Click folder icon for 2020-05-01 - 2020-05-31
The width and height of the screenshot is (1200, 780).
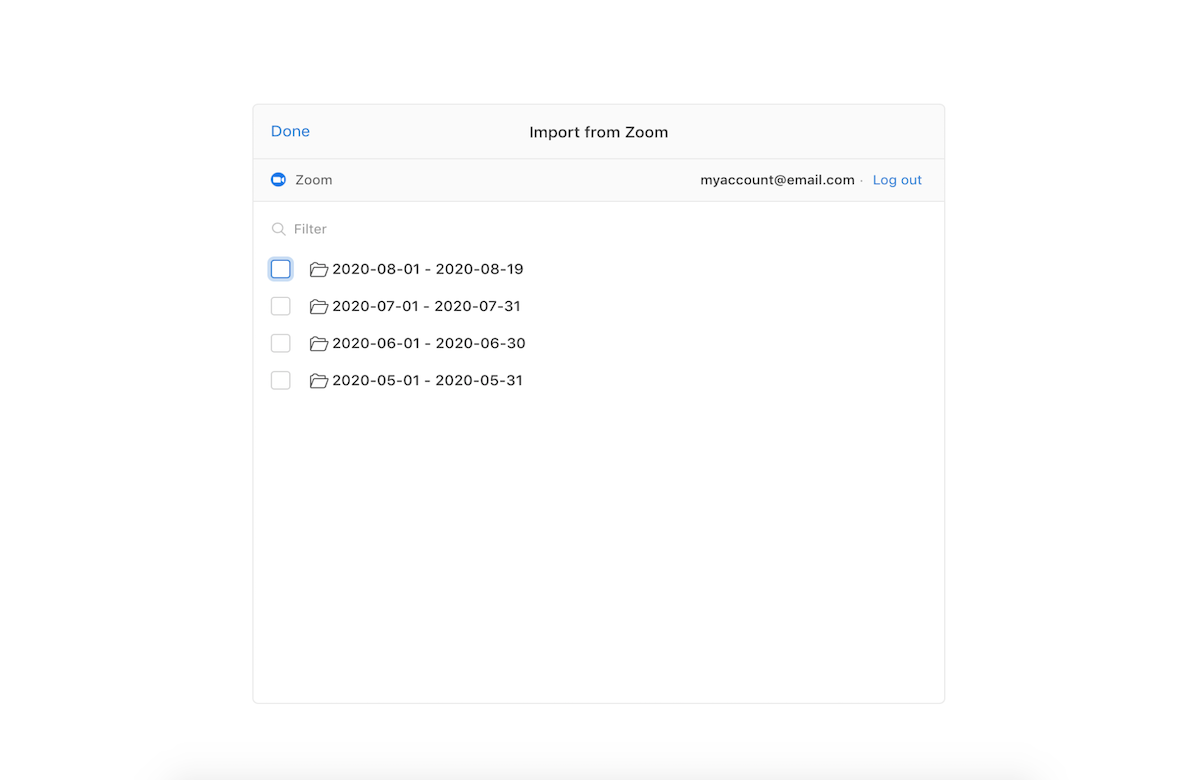coord(319,380)
